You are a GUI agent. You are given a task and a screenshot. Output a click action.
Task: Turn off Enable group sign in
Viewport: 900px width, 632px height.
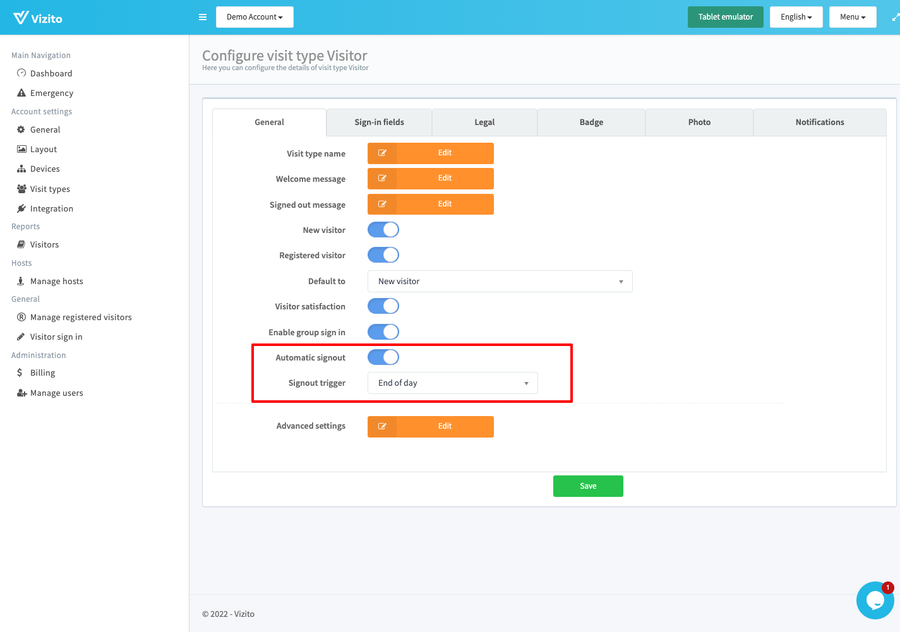383,332
